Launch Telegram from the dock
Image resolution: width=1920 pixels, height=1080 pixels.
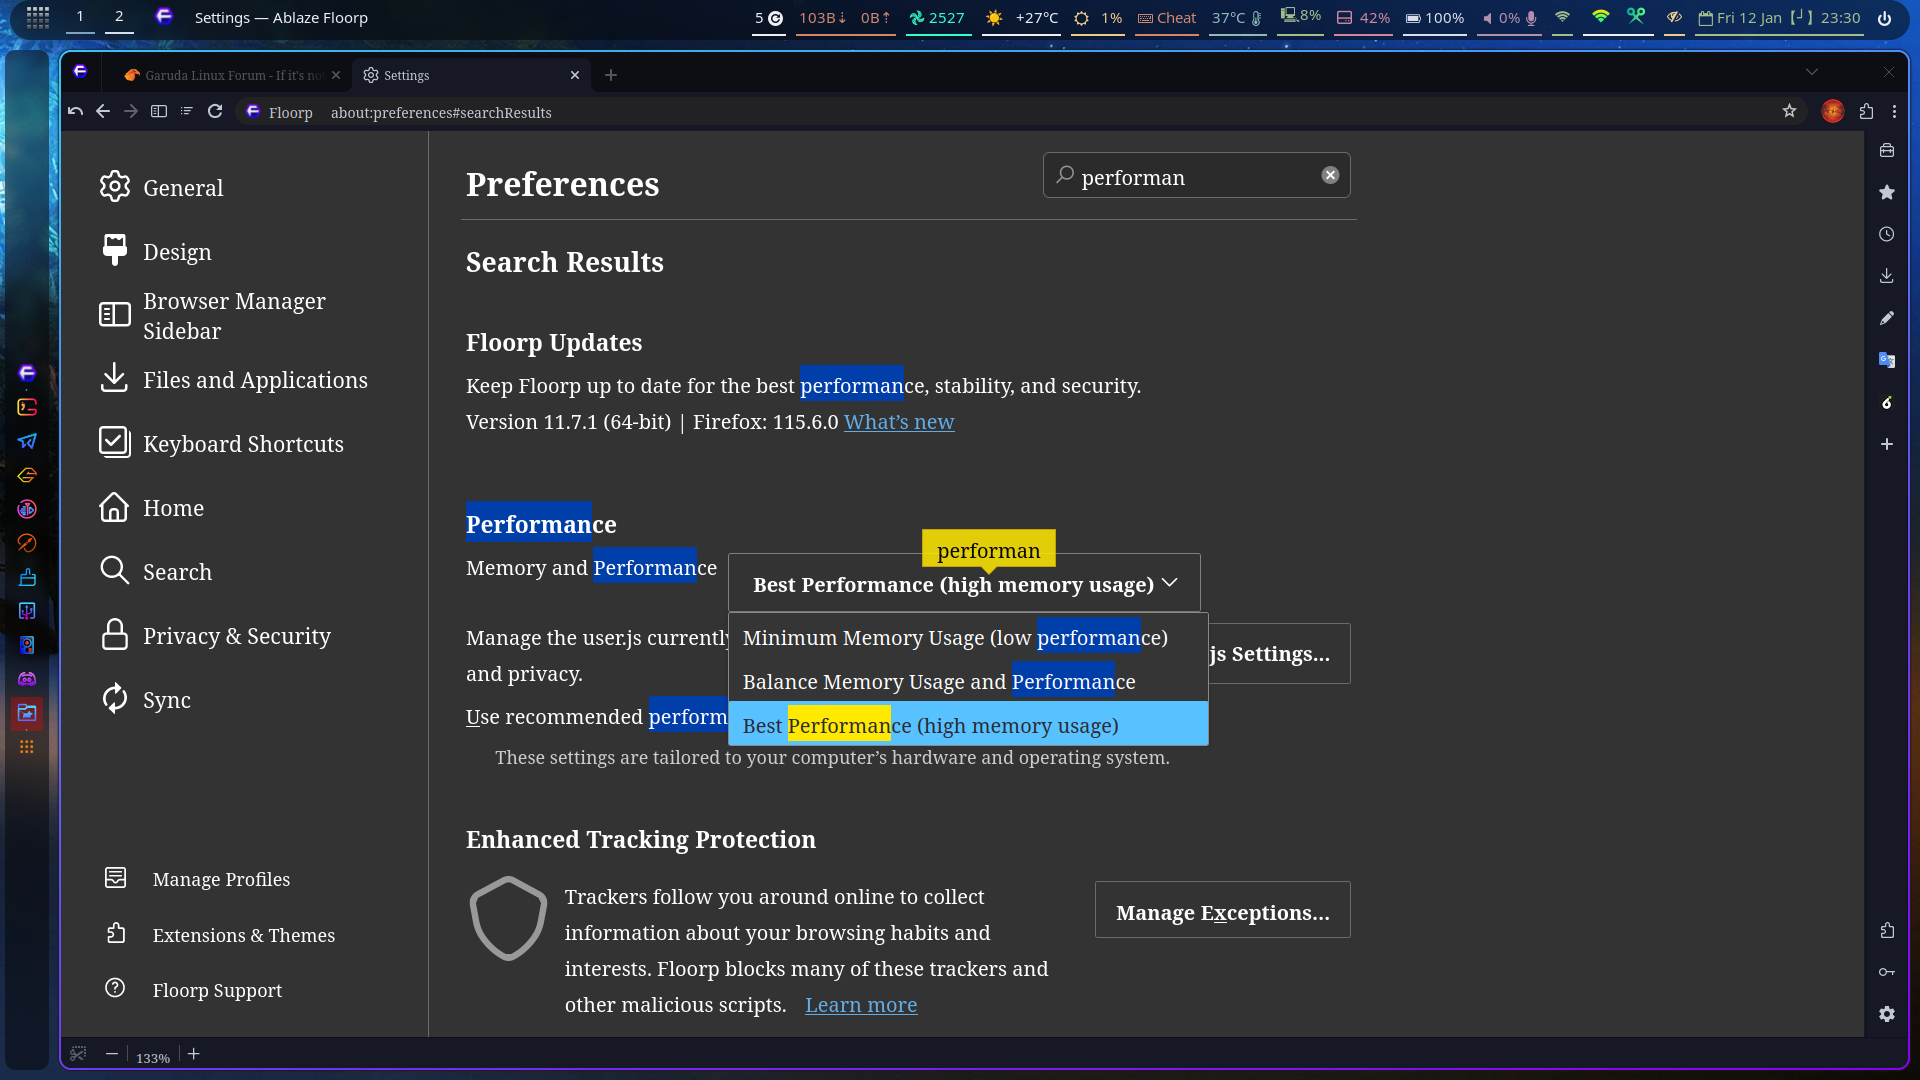pos(27,441)
